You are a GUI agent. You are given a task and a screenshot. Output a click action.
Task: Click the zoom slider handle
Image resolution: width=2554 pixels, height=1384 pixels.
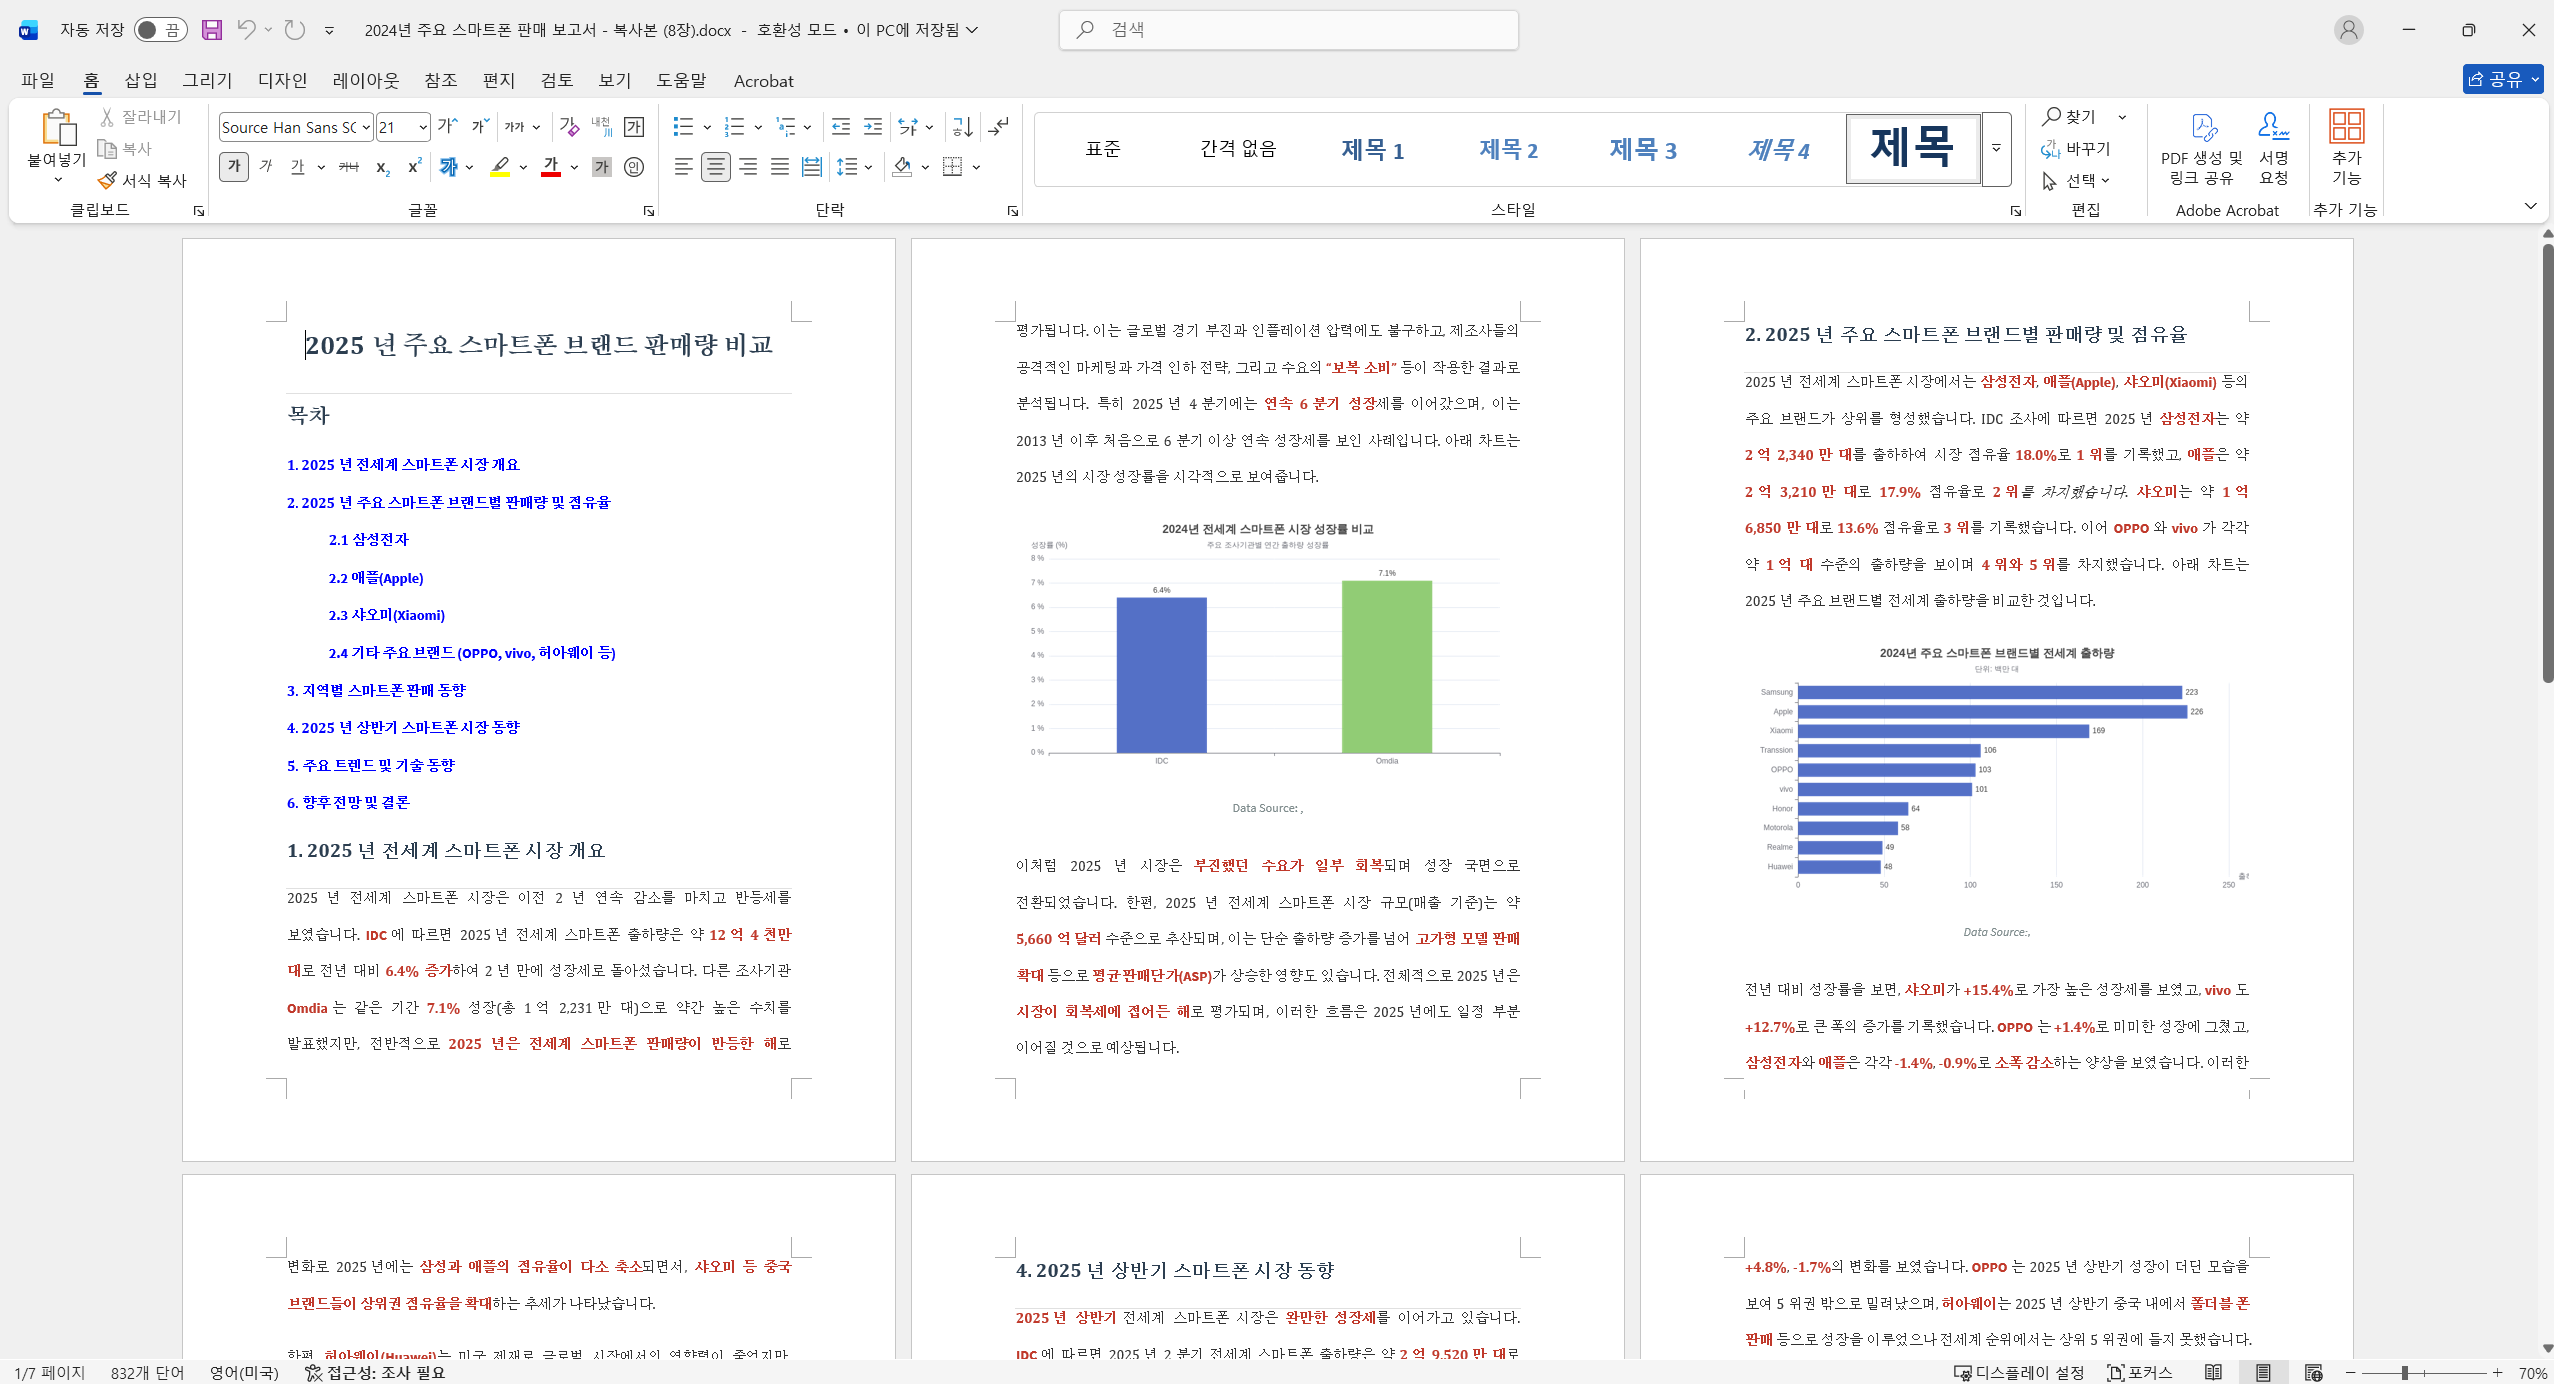tap(2405, 1372)
